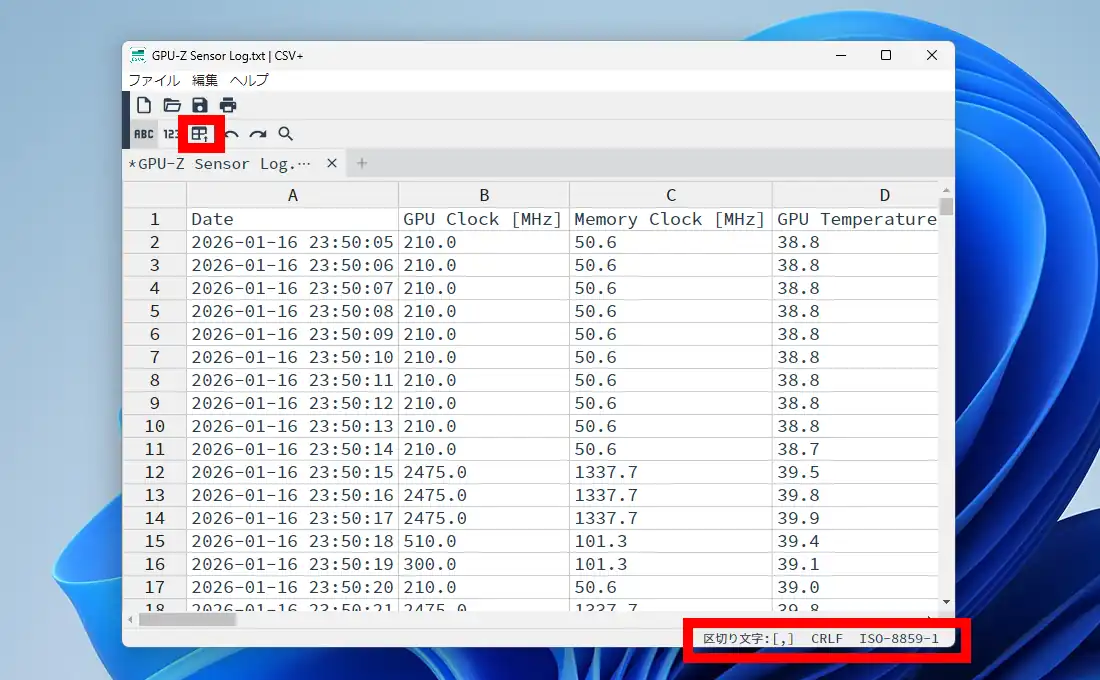Create a new file with the blank page icon

144,105
